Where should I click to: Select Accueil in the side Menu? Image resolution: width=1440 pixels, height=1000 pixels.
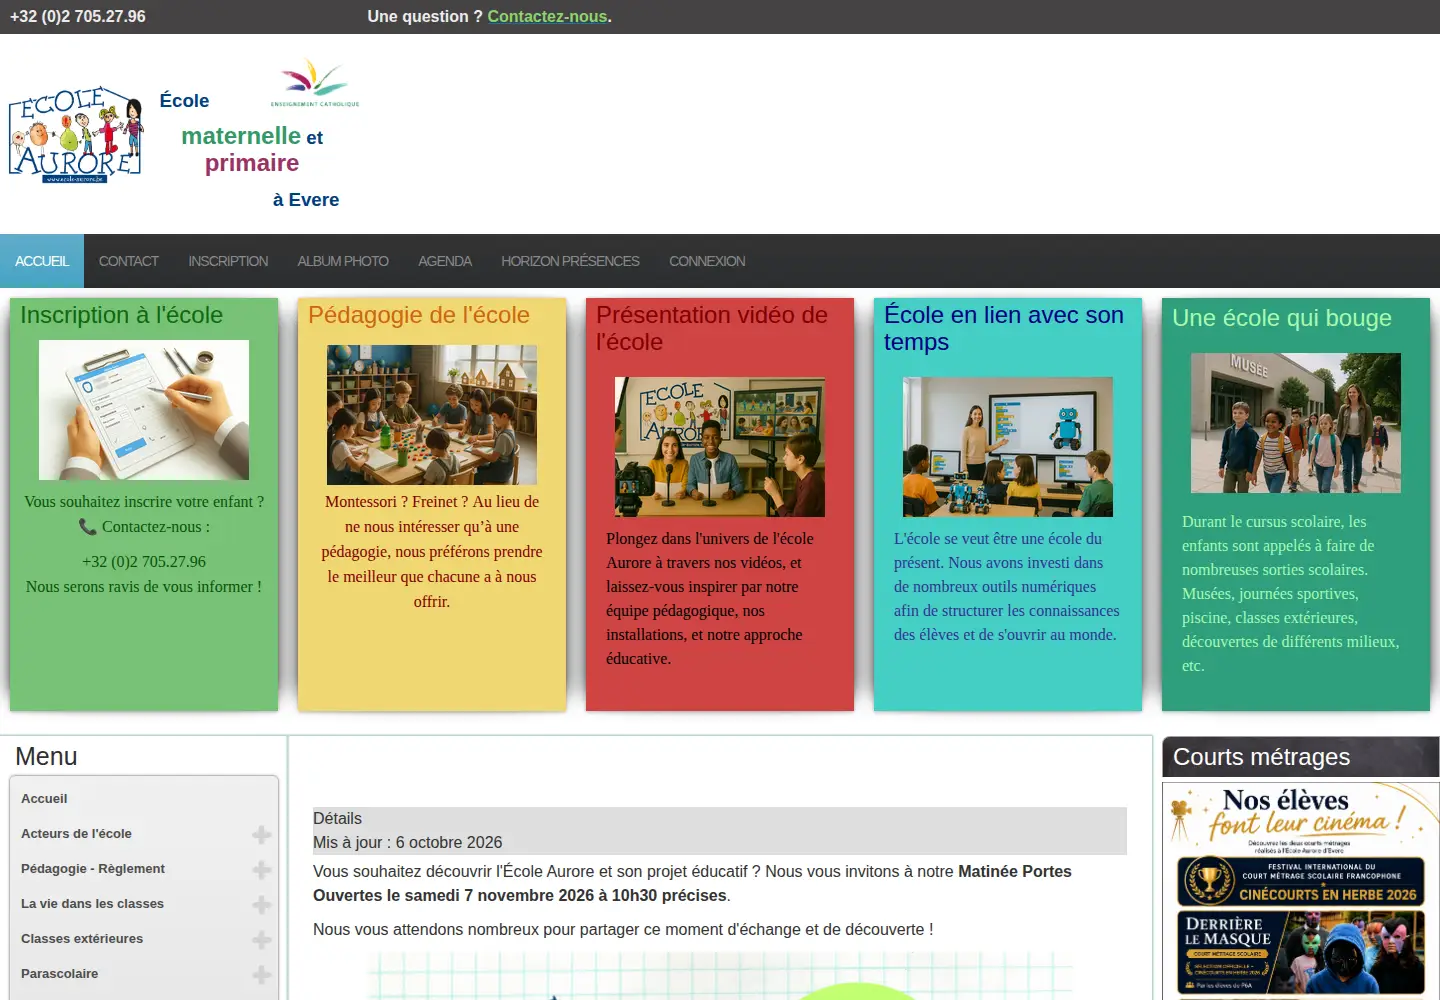click(x=44, y=799)
